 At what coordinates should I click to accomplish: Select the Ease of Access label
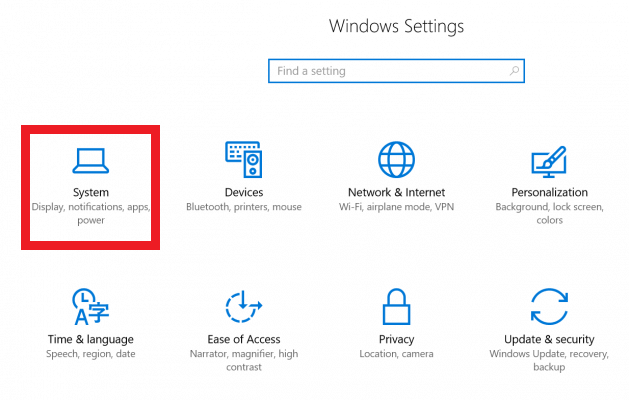[244, 339]
